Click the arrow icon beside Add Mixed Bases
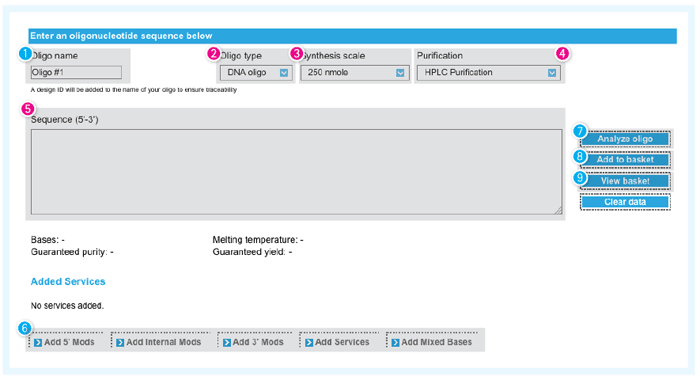Viewport: 700px width, 380px height. [x=396, y=342]
